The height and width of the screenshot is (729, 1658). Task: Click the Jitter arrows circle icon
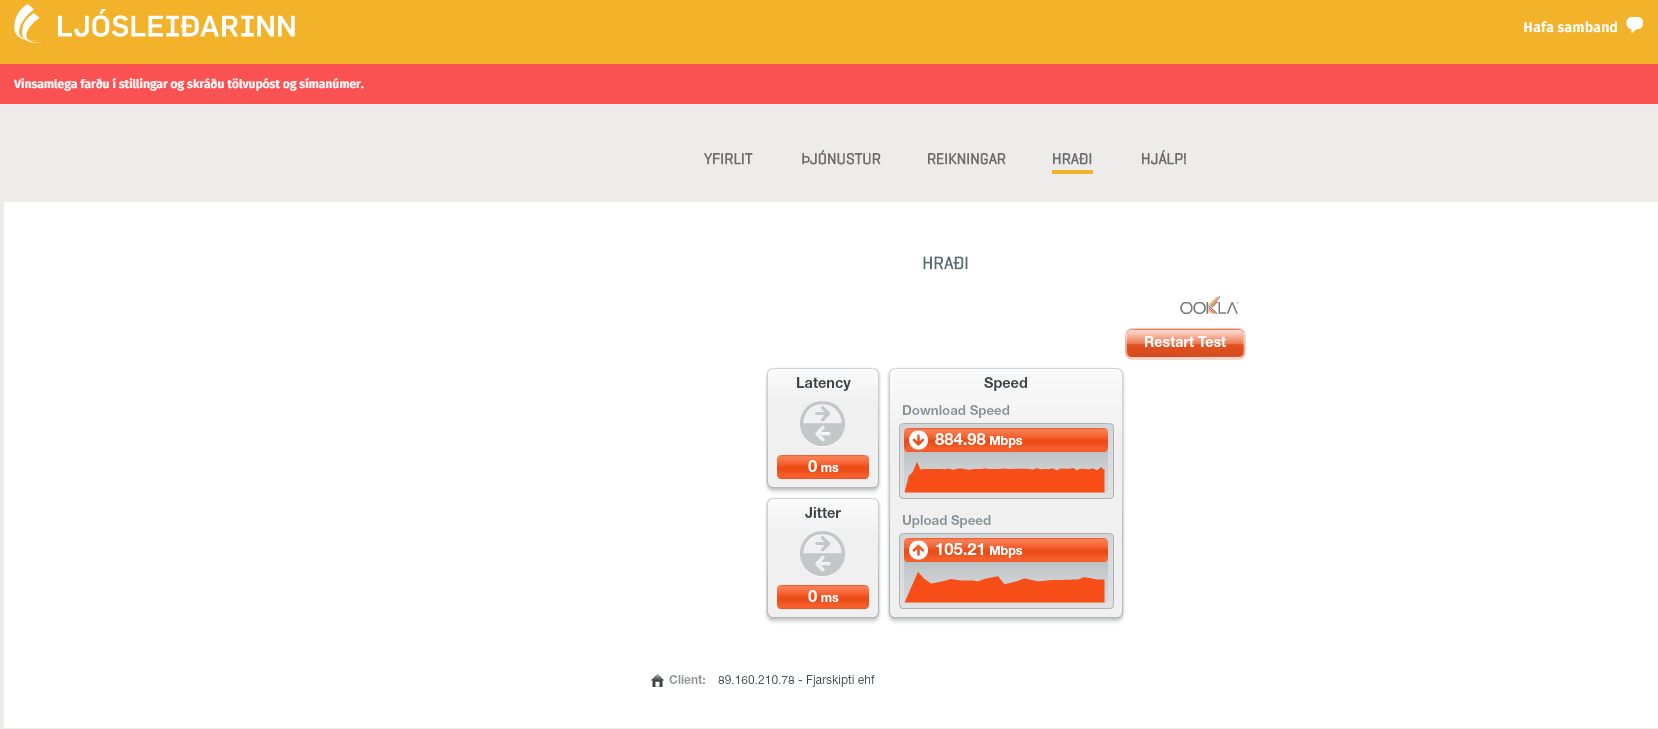(x=822, y=554)
